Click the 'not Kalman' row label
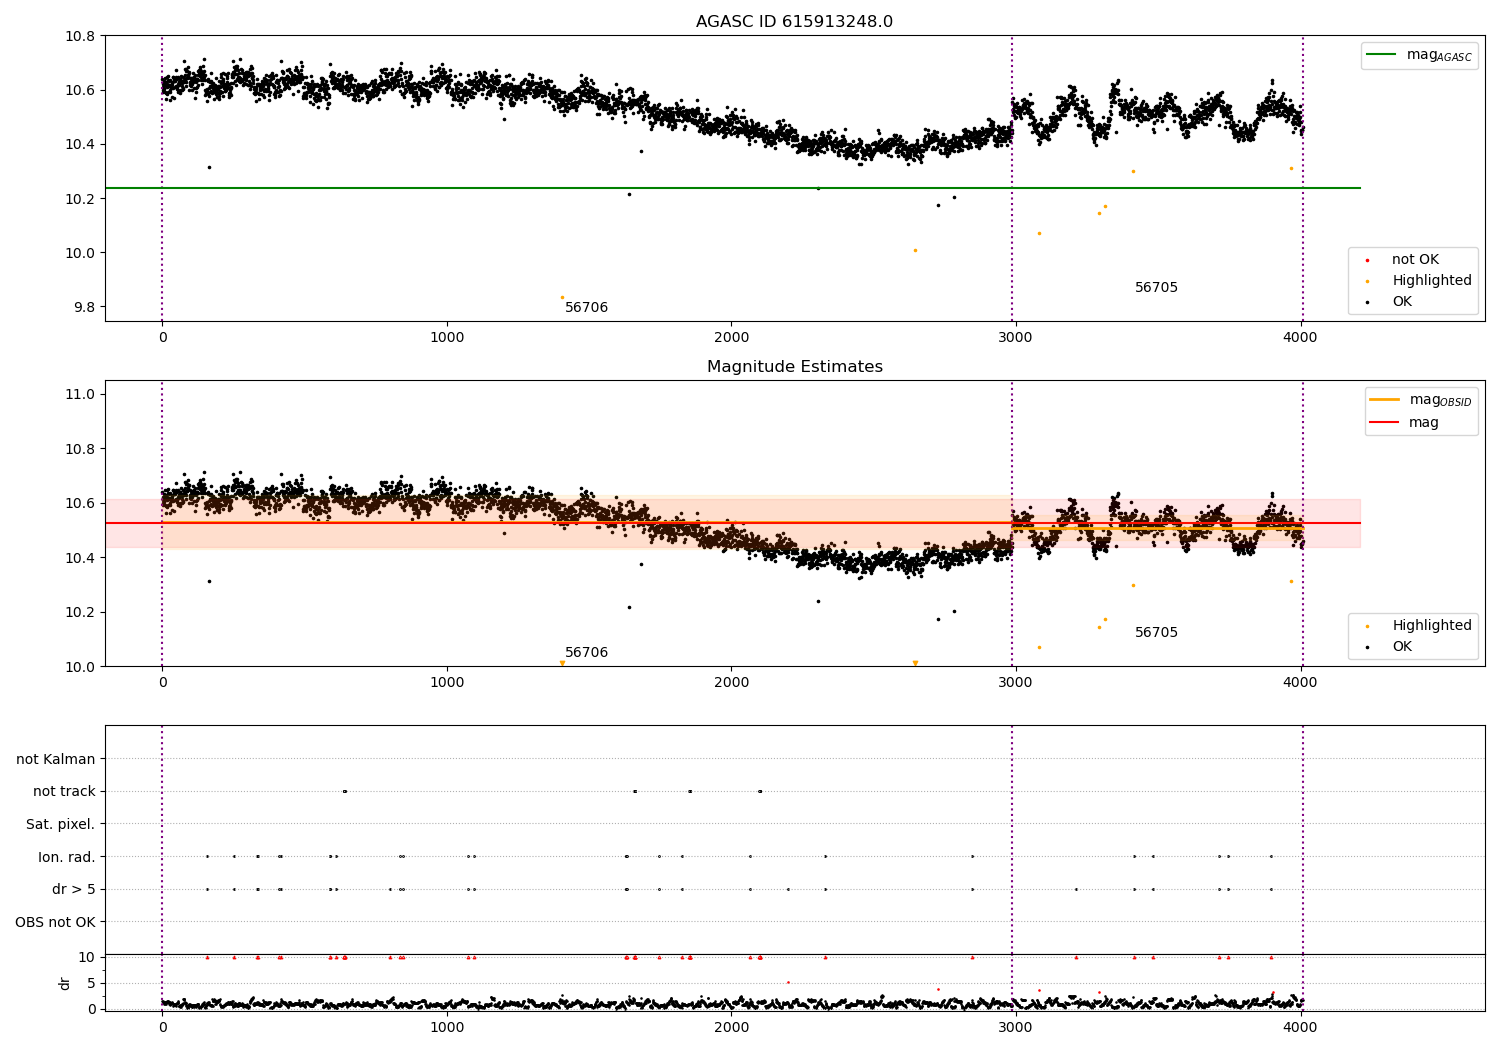 pyautogui.click(x=56, y=759)
